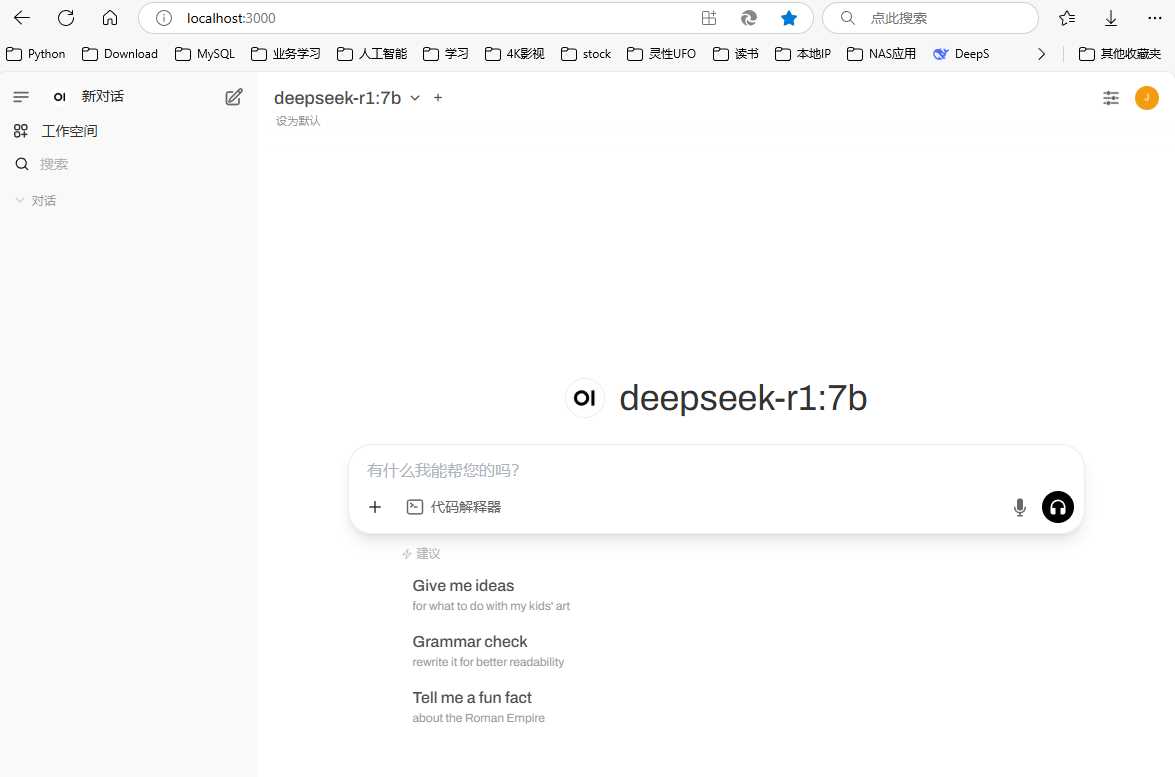The width and height of the screenshot is (1175, 777).
Task: Open the favorites list icon
Action: coord(1067,18)
